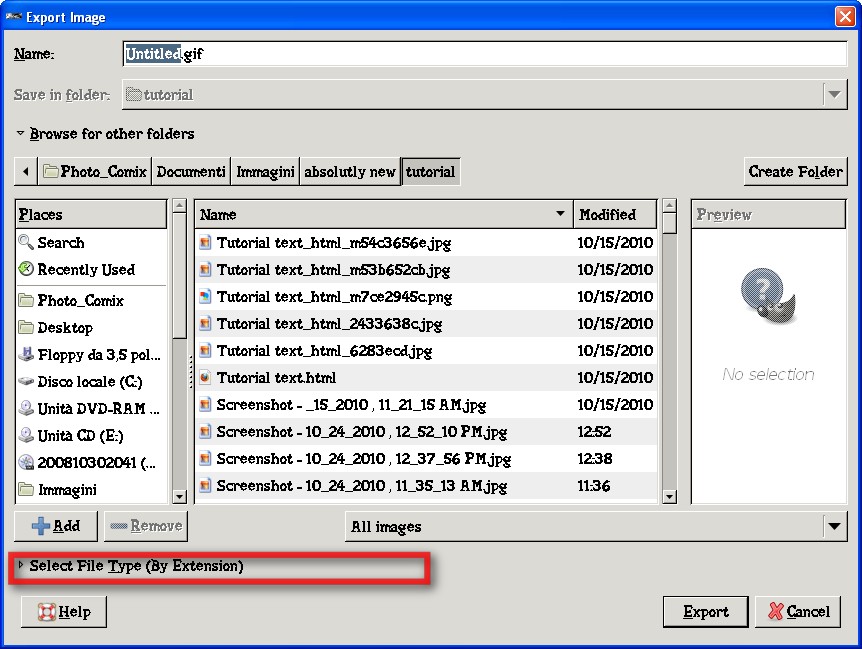Click icon of Screenshot 12_37_56 PM.jpg
Image resolution: width=862 pixels, height=649 pixels.
[205, 458]
